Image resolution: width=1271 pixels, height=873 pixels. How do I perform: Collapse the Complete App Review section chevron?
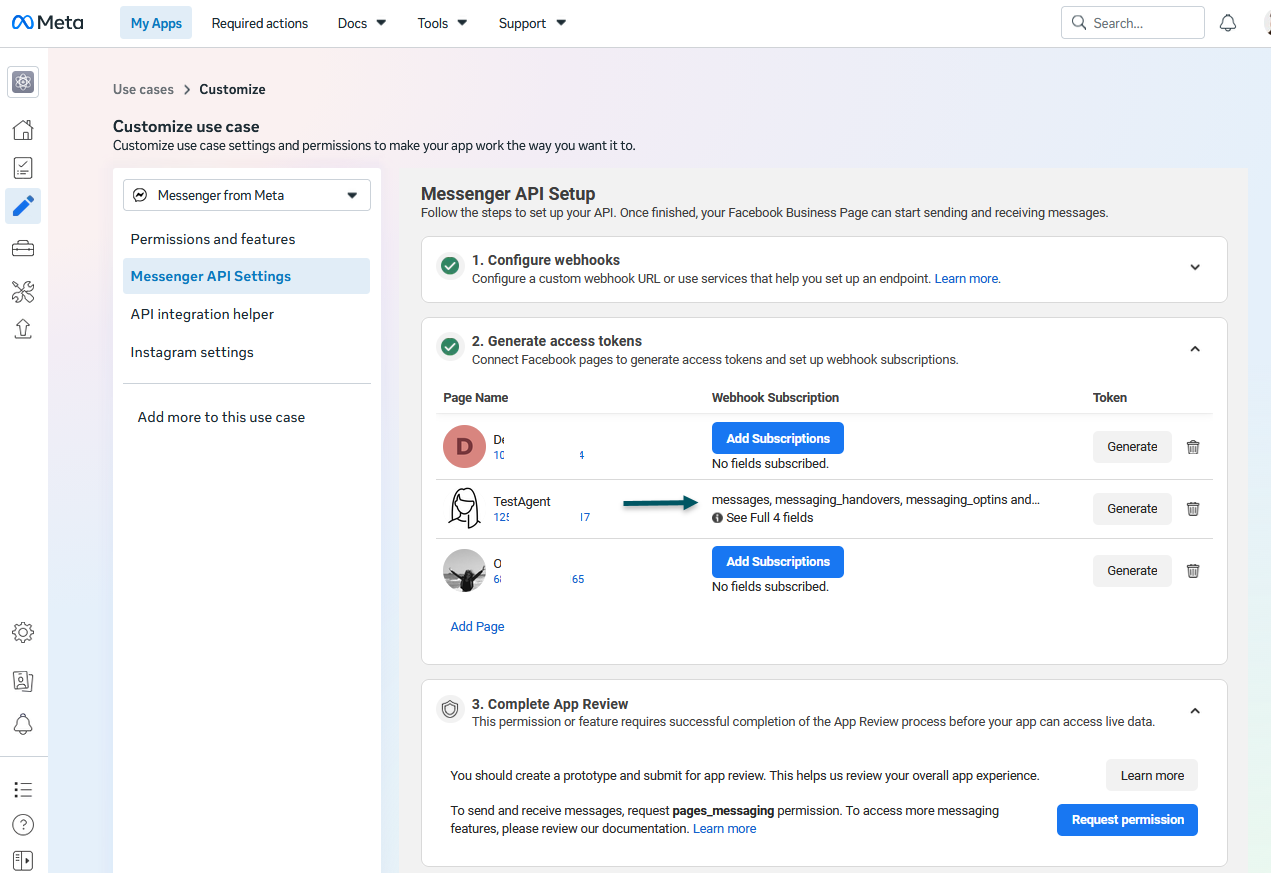1195,711
